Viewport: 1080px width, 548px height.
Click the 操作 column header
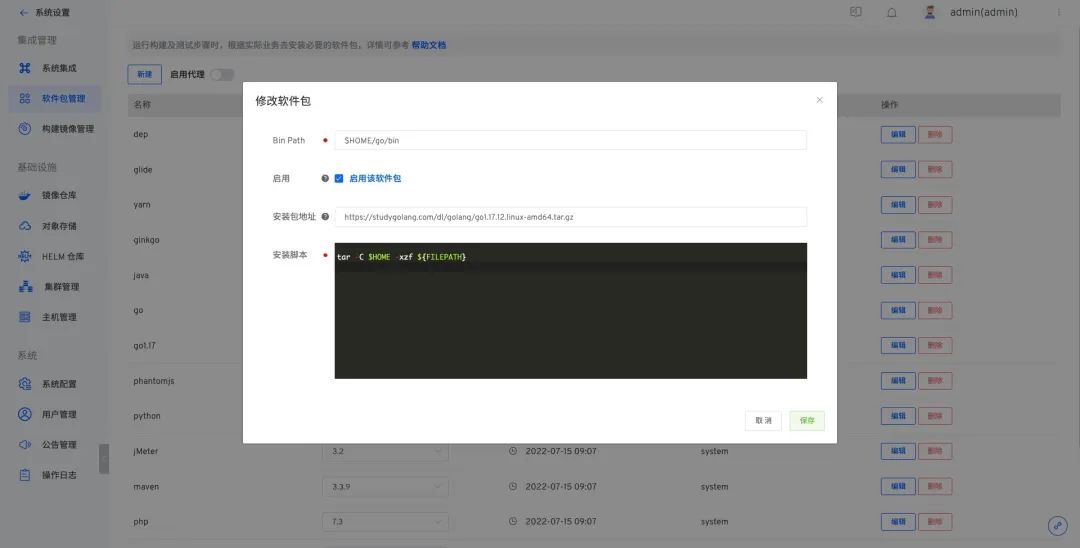click(889, 105)
